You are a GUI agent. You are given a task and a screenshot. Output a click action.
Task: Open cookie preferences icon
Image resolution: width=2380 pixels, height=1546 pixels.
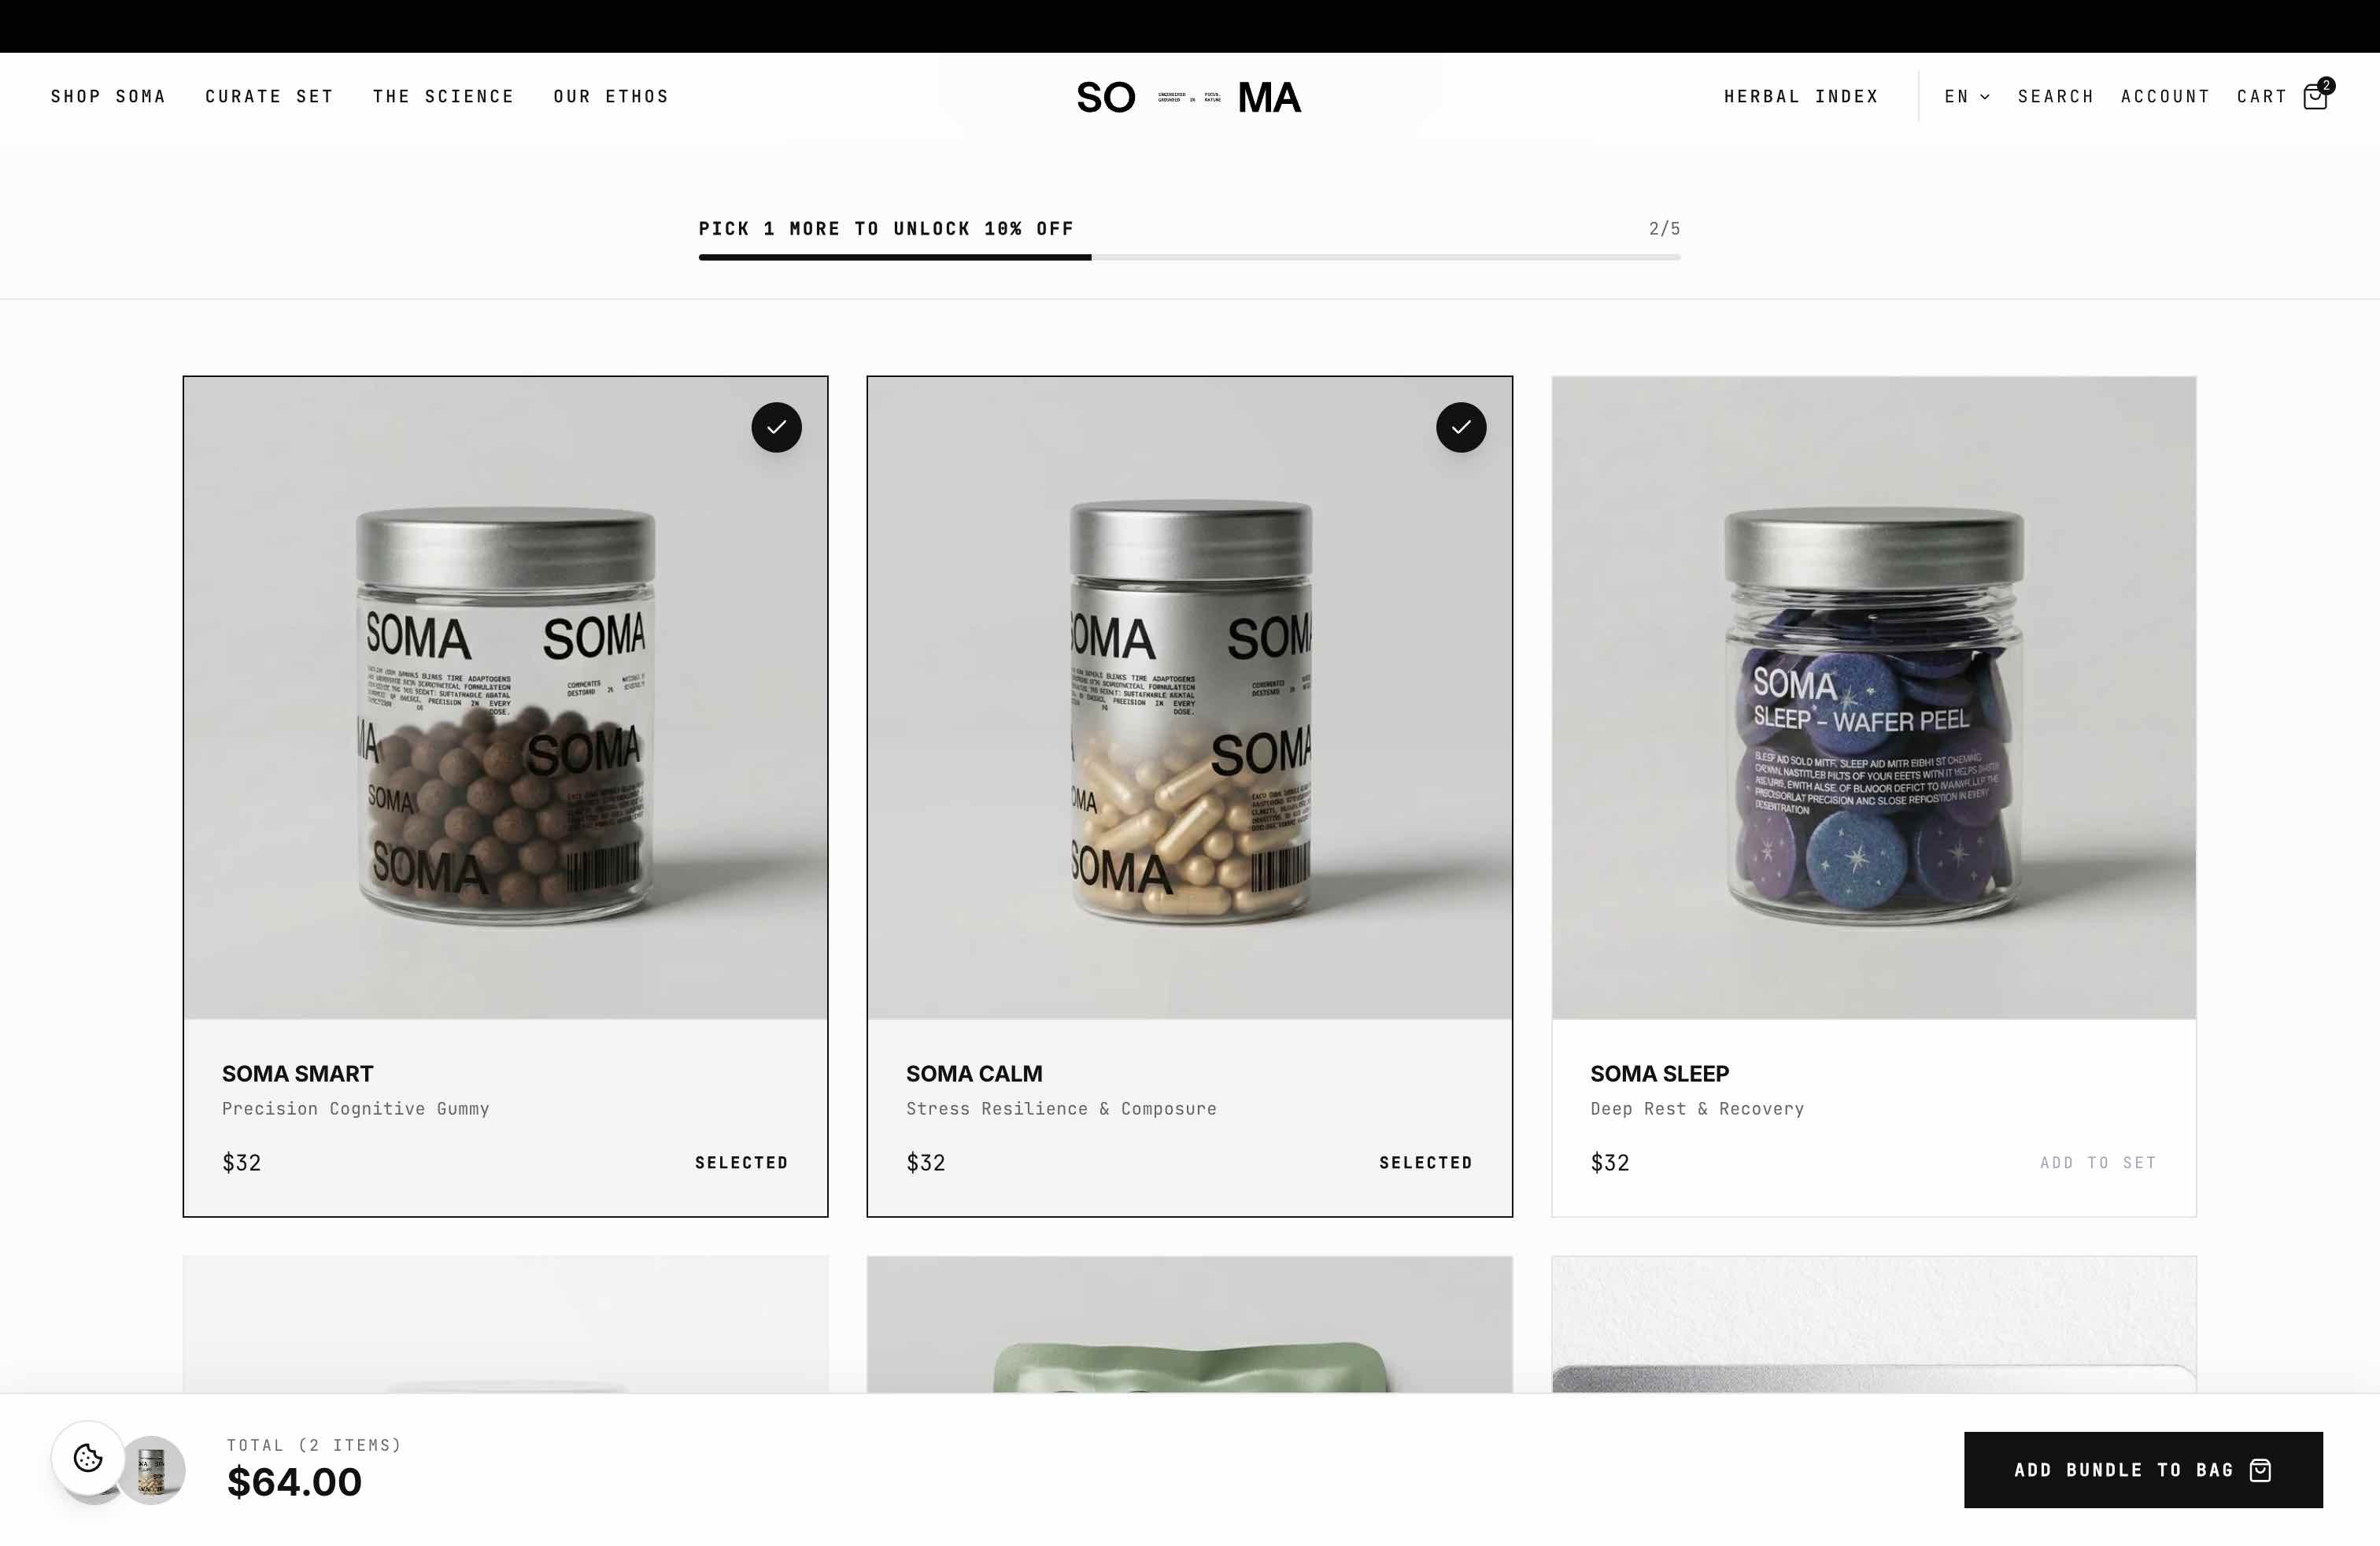(x=88, y=1457)
